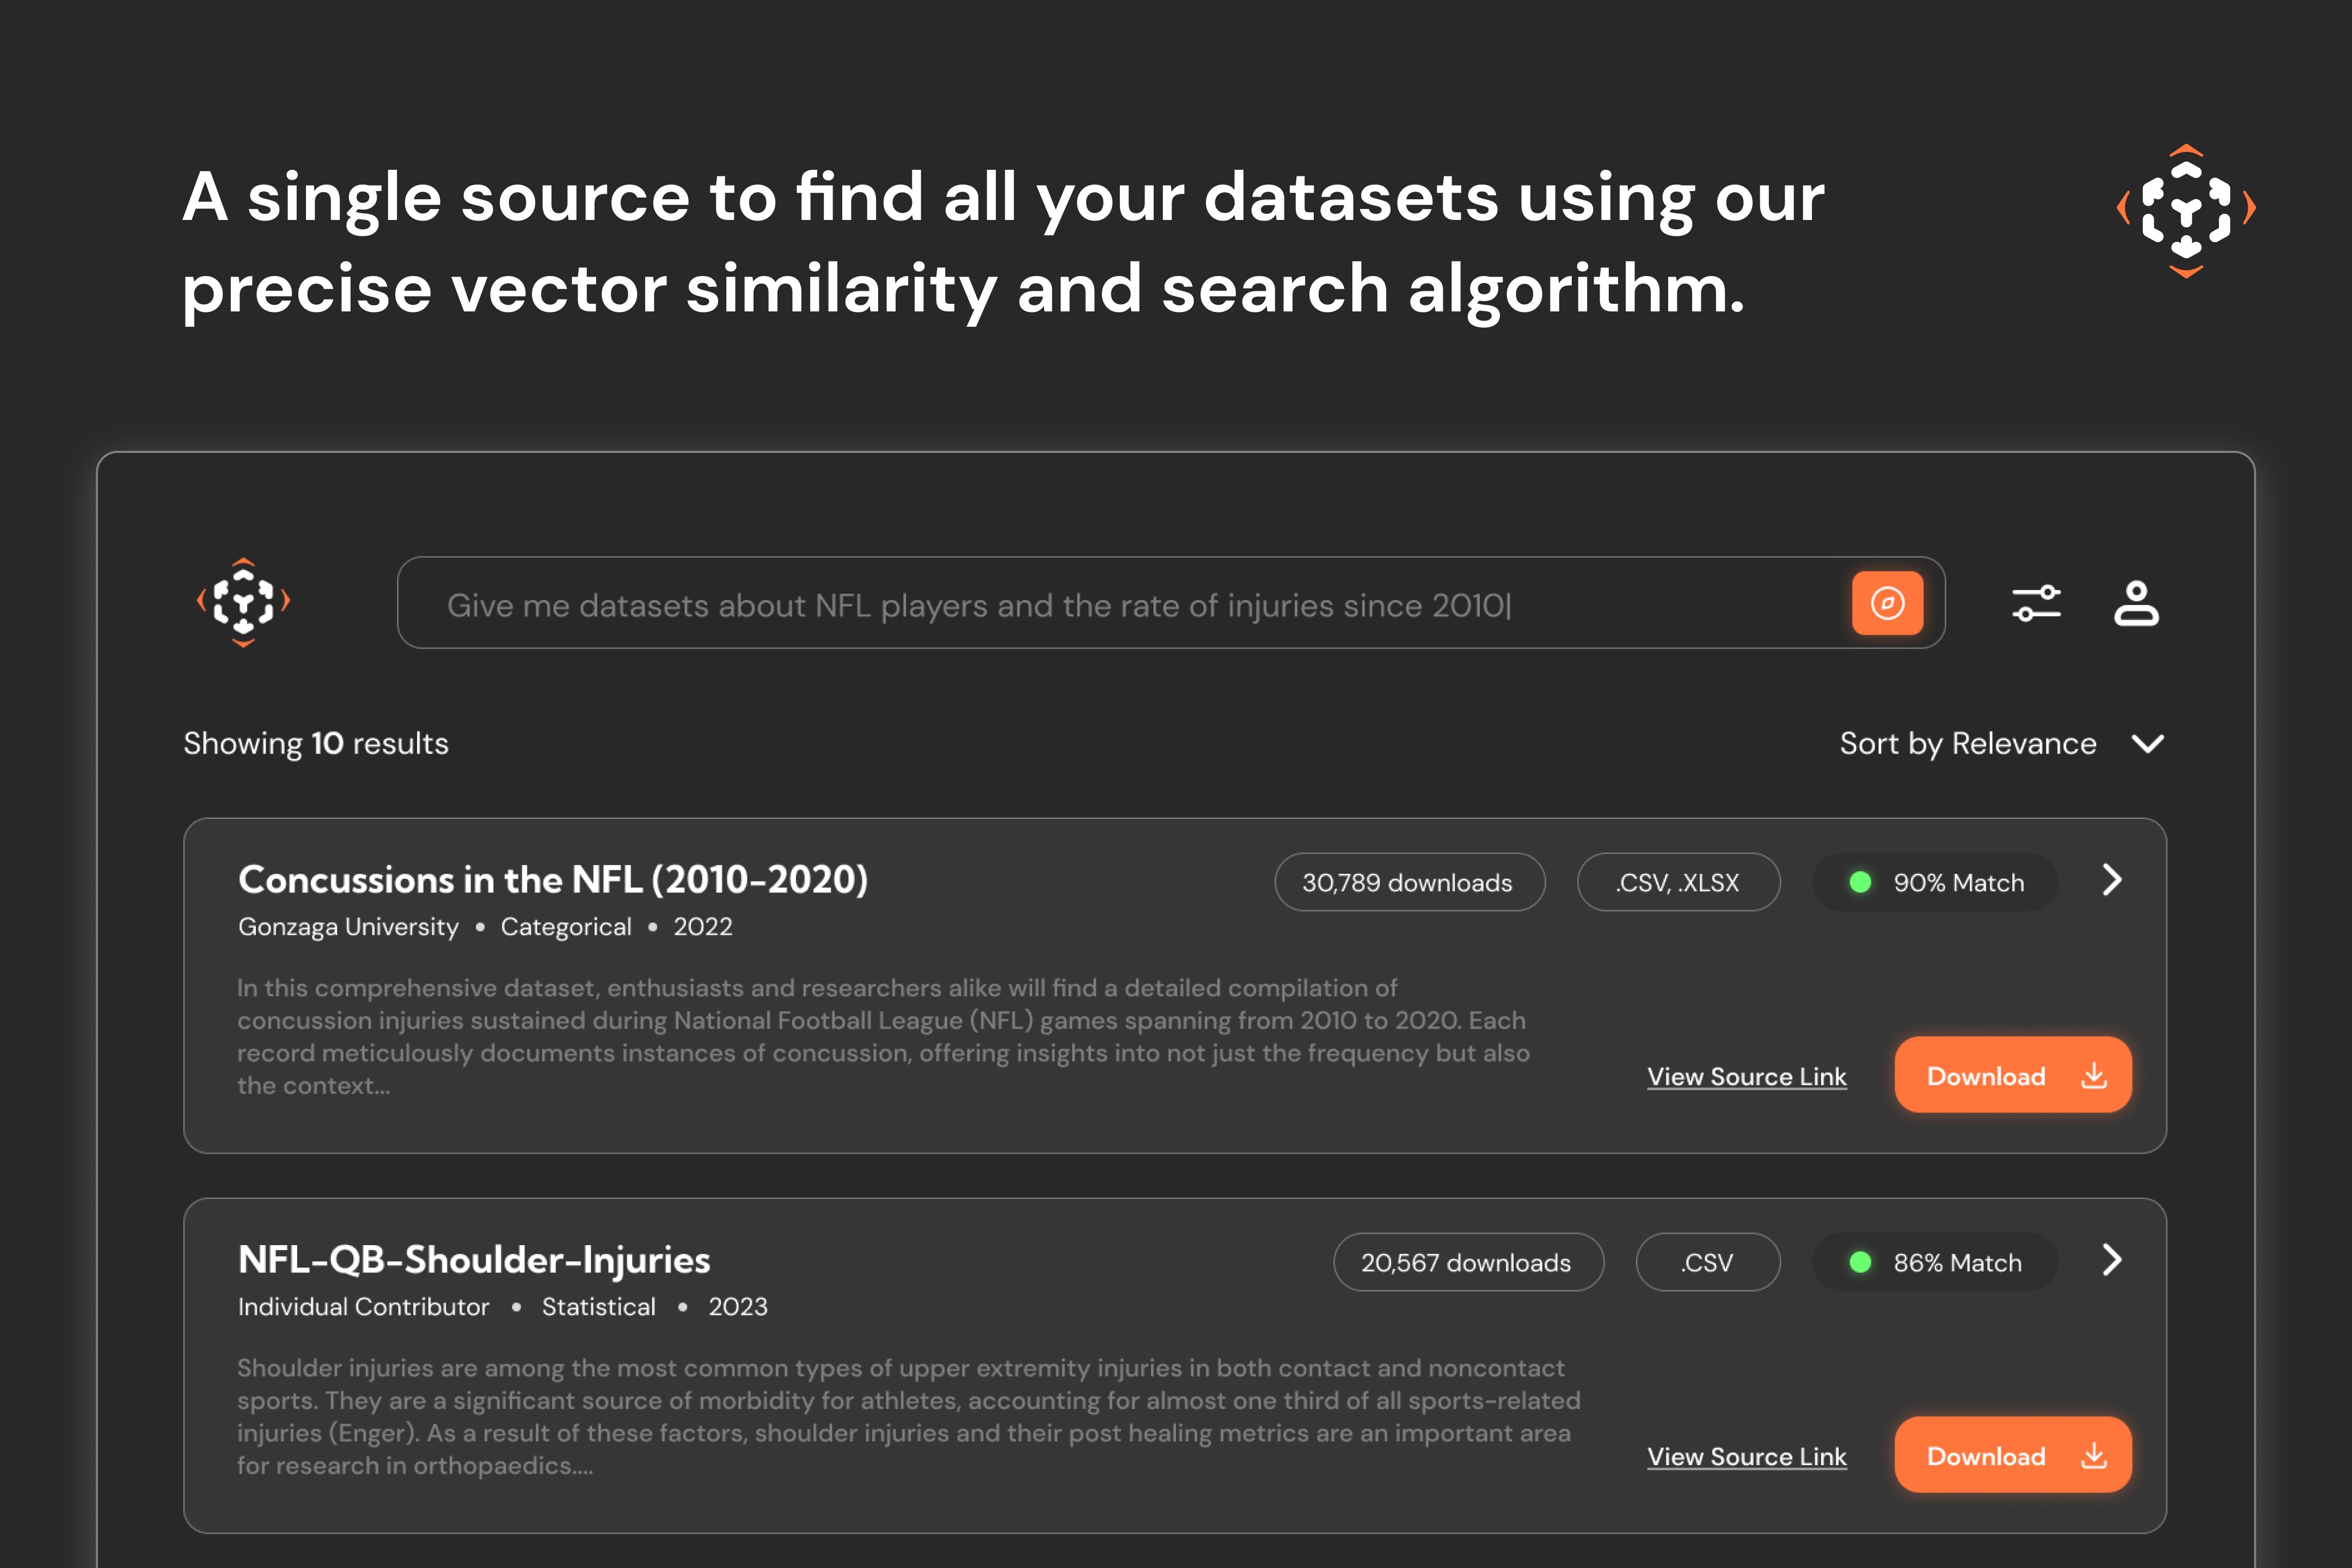
Task: Focus the dataset search input field
Action: click(x=1120, y=604)
